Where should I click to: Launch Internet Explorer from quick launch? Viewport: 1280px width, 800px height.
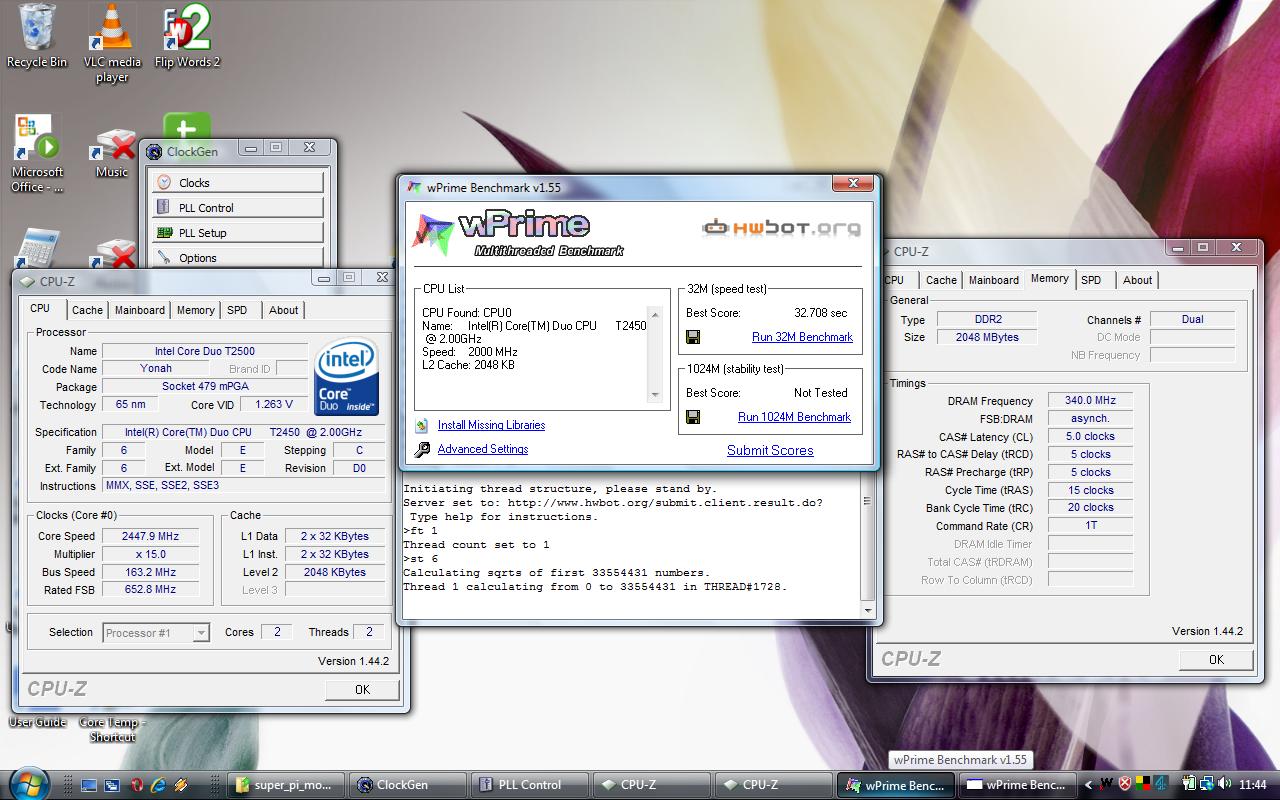tap(158, 785)
